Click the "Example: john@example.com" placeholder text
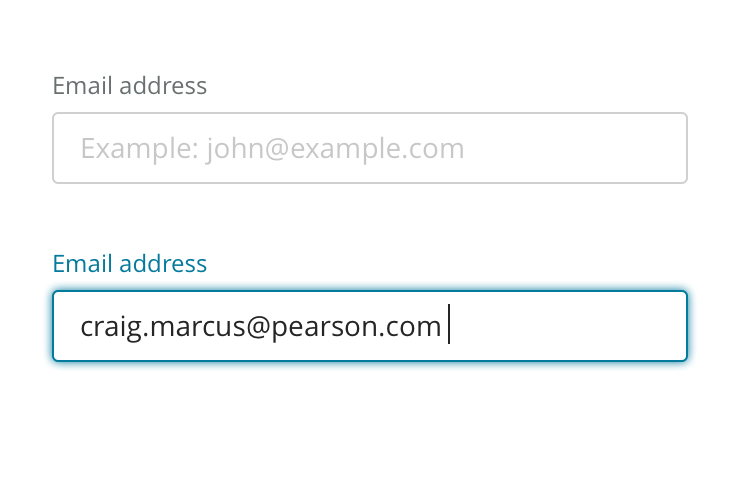 272,149
